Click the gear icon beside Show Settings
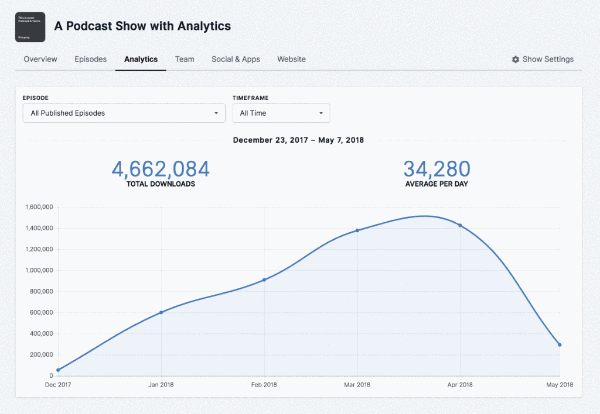This screenshot has width=600, height=414. [516, 59]
